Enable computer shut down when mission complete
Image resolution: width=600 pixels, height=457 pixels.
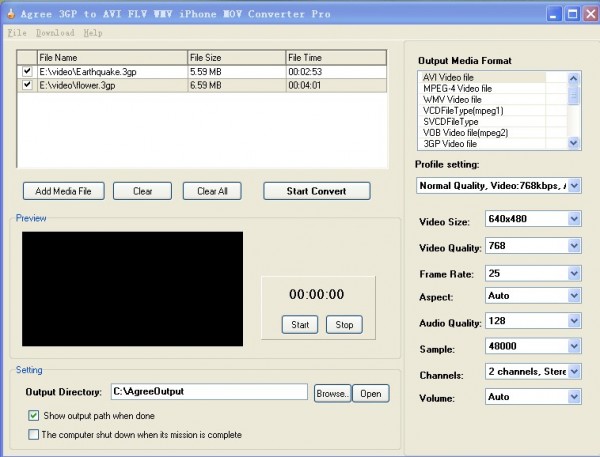[x=34, y=435]
